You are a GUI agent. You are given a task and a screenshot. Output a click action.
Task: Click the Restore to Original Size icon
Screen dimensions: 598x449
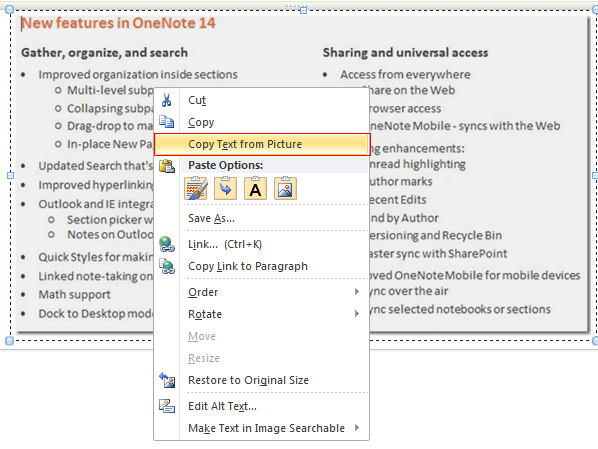(x=167, y=380)
